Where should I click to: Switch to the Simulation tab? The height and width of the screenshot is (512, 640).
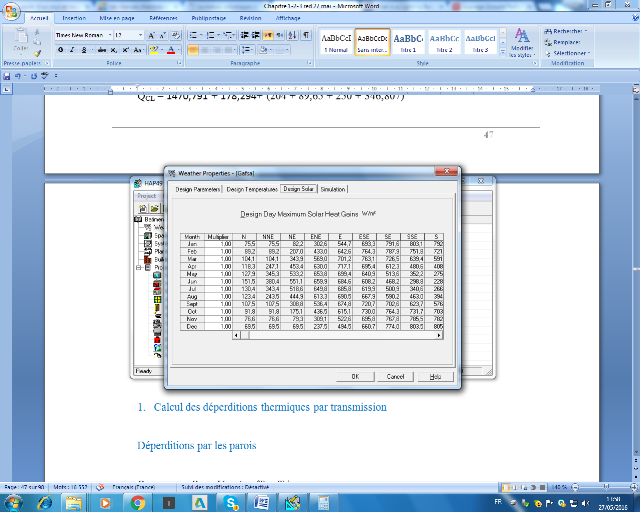point(333,188)
